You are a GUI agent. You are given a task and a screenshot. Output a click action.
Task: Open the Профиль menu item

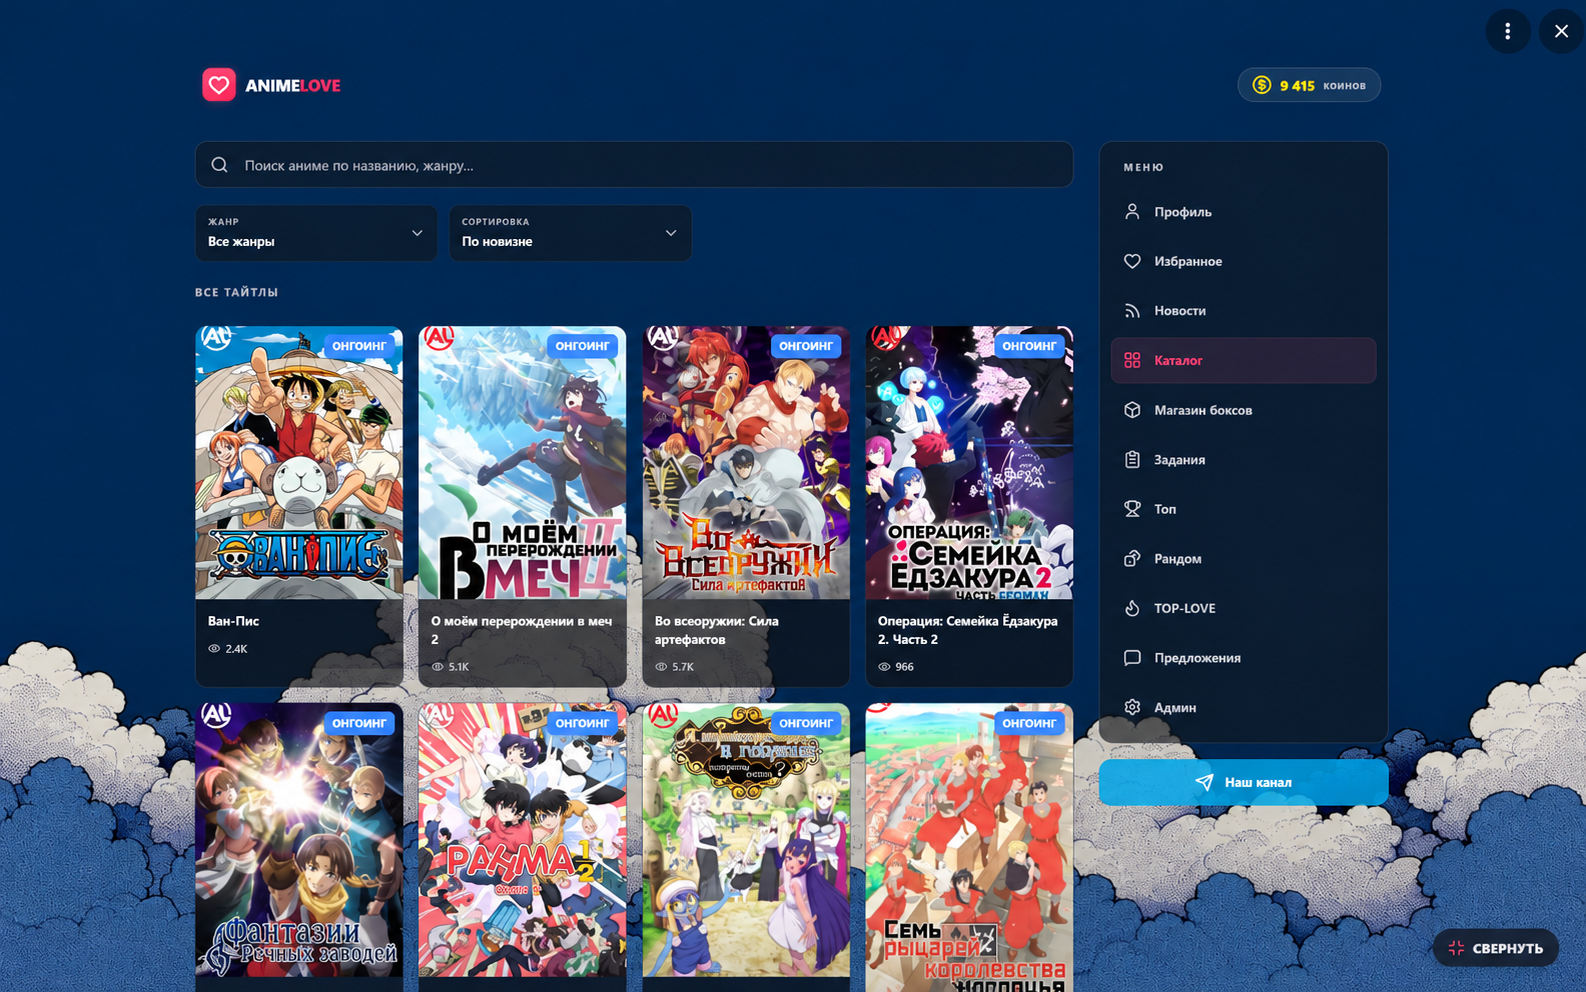1243,212
